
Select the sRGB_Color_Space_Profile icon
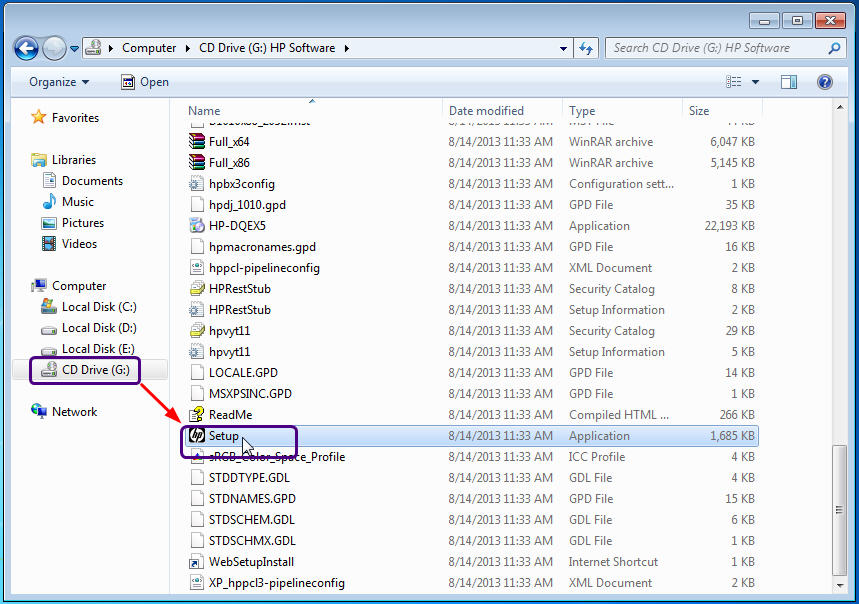(197, 457)
